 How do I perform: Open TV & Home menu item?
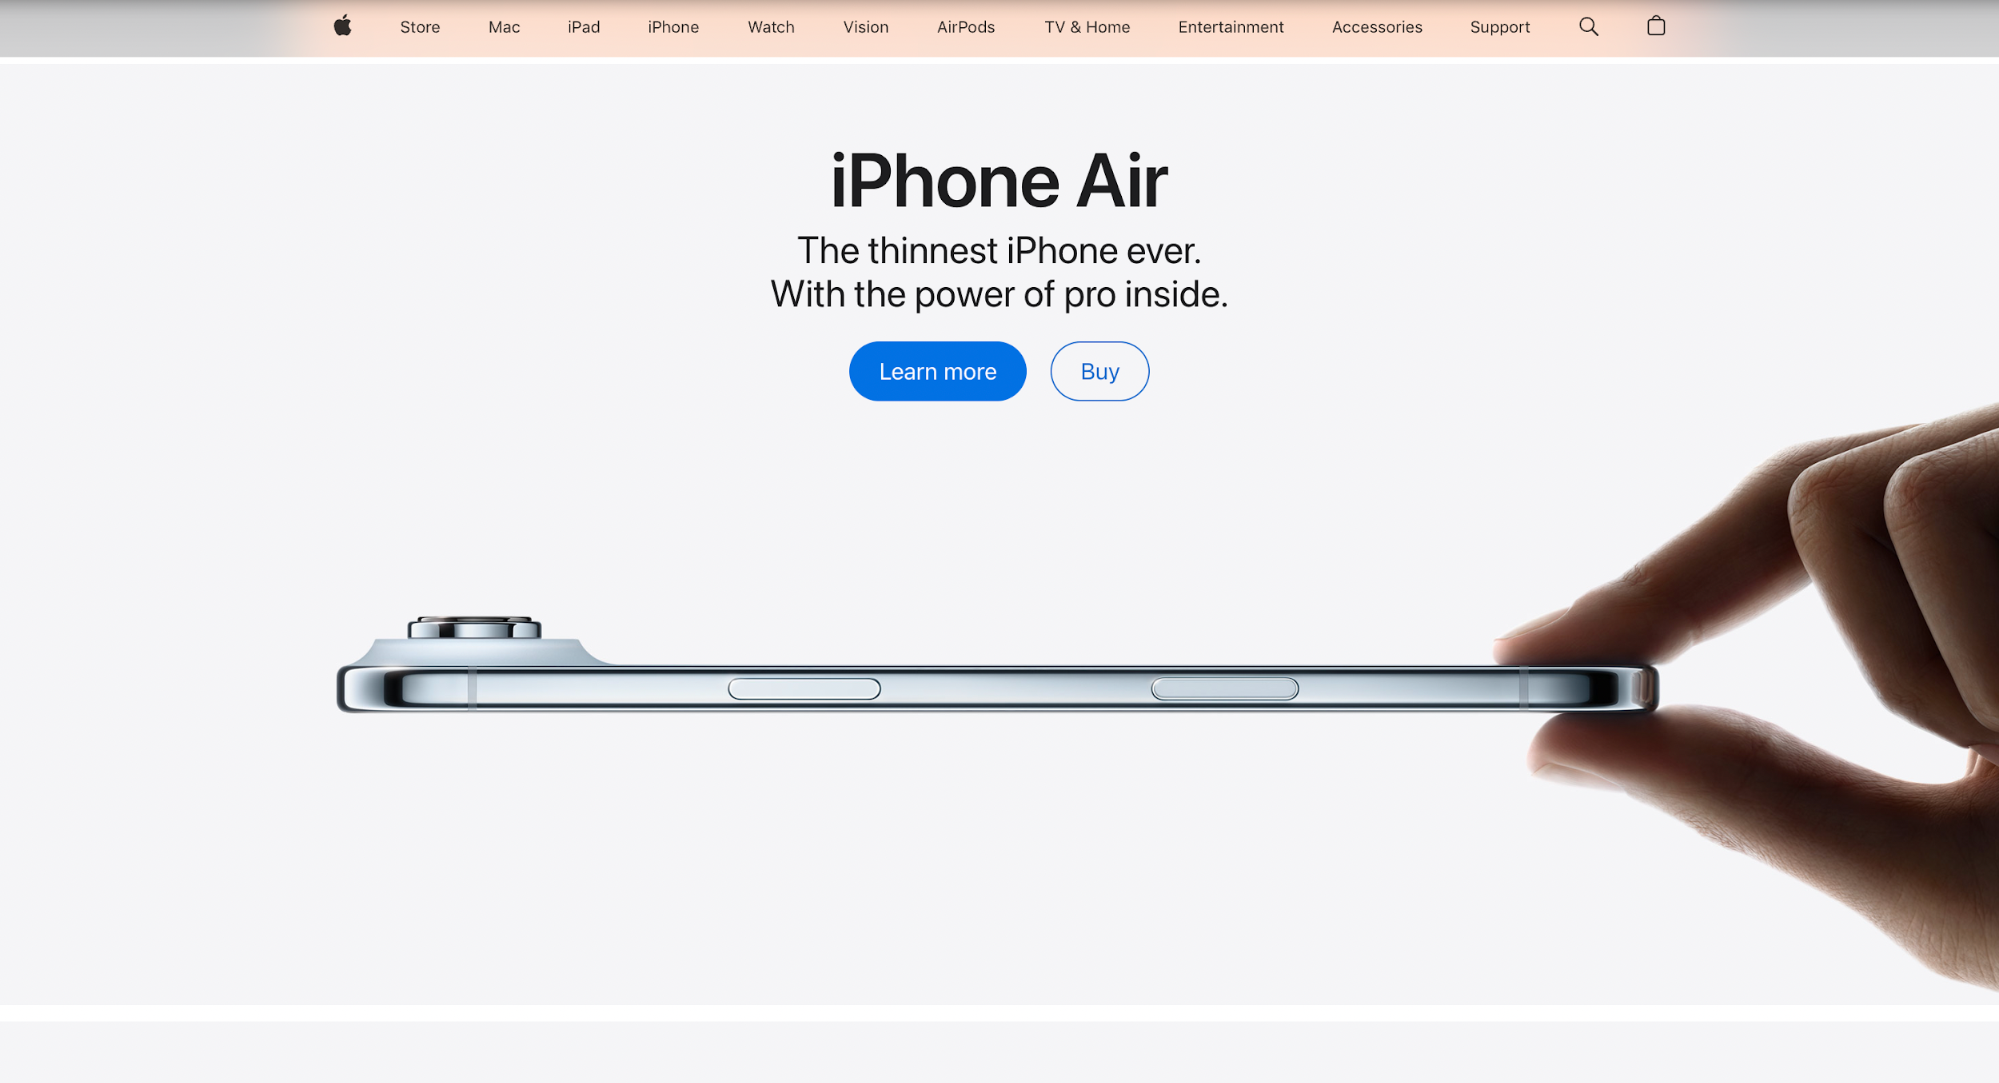tap(1087, 27)
